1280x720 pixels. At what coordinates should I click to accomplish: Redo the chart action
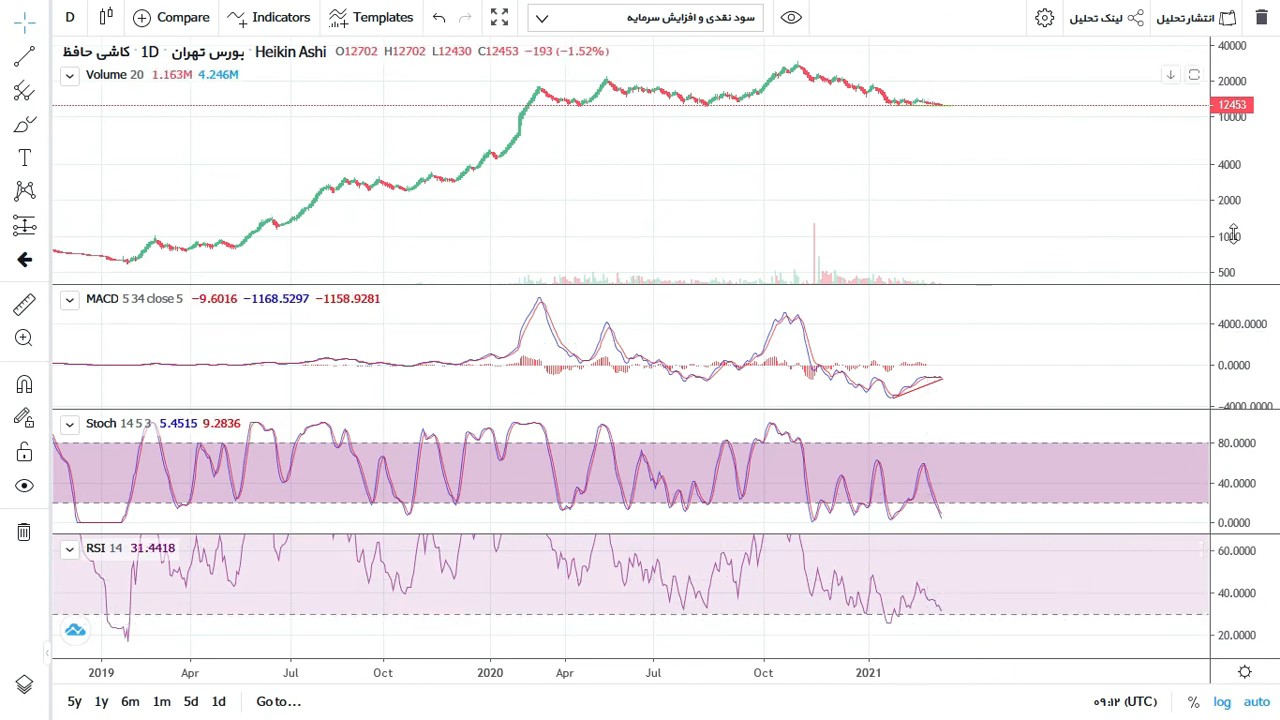click(465, 17)
